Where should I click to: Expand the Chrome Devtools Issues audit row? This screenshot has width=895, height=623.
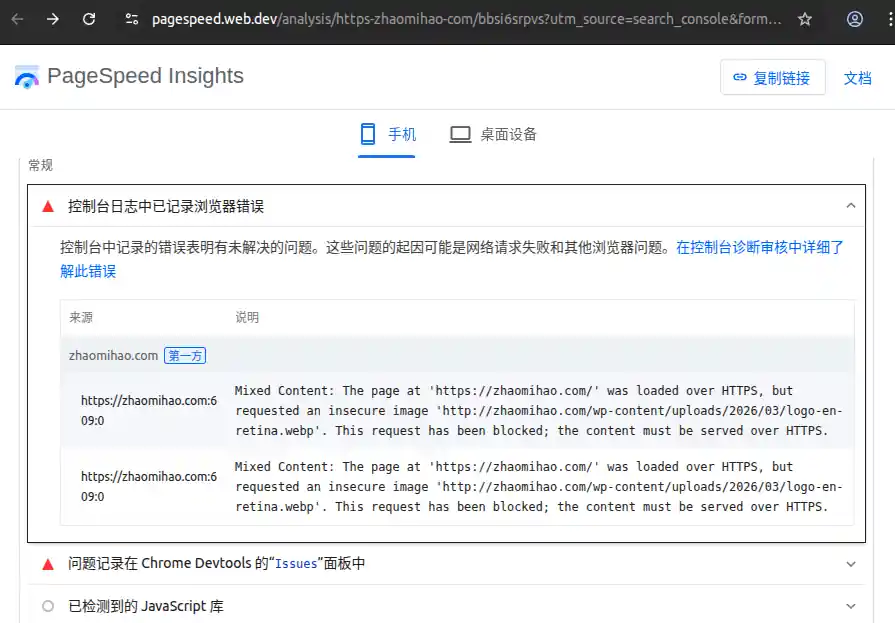pos(851,564)
